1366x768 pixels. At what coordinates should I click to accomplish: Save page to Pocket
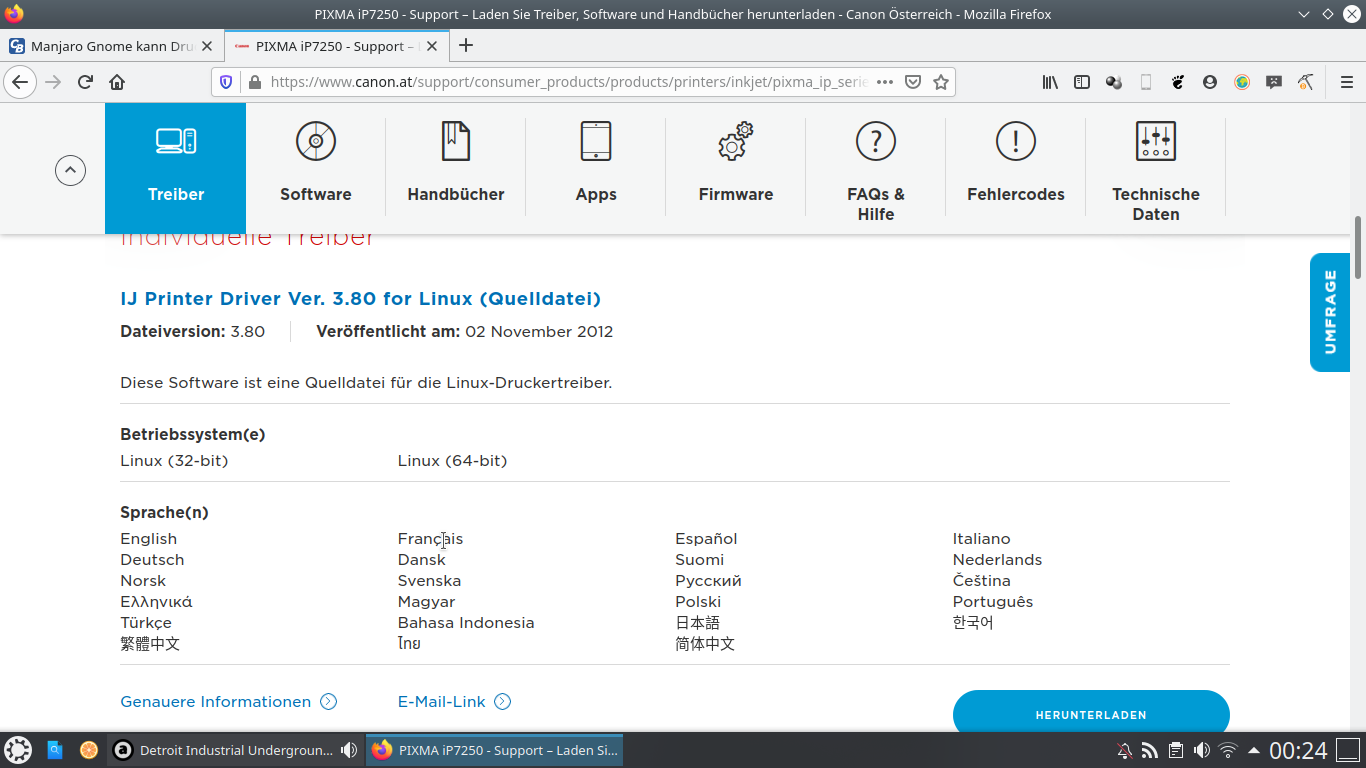pos(913,82)
